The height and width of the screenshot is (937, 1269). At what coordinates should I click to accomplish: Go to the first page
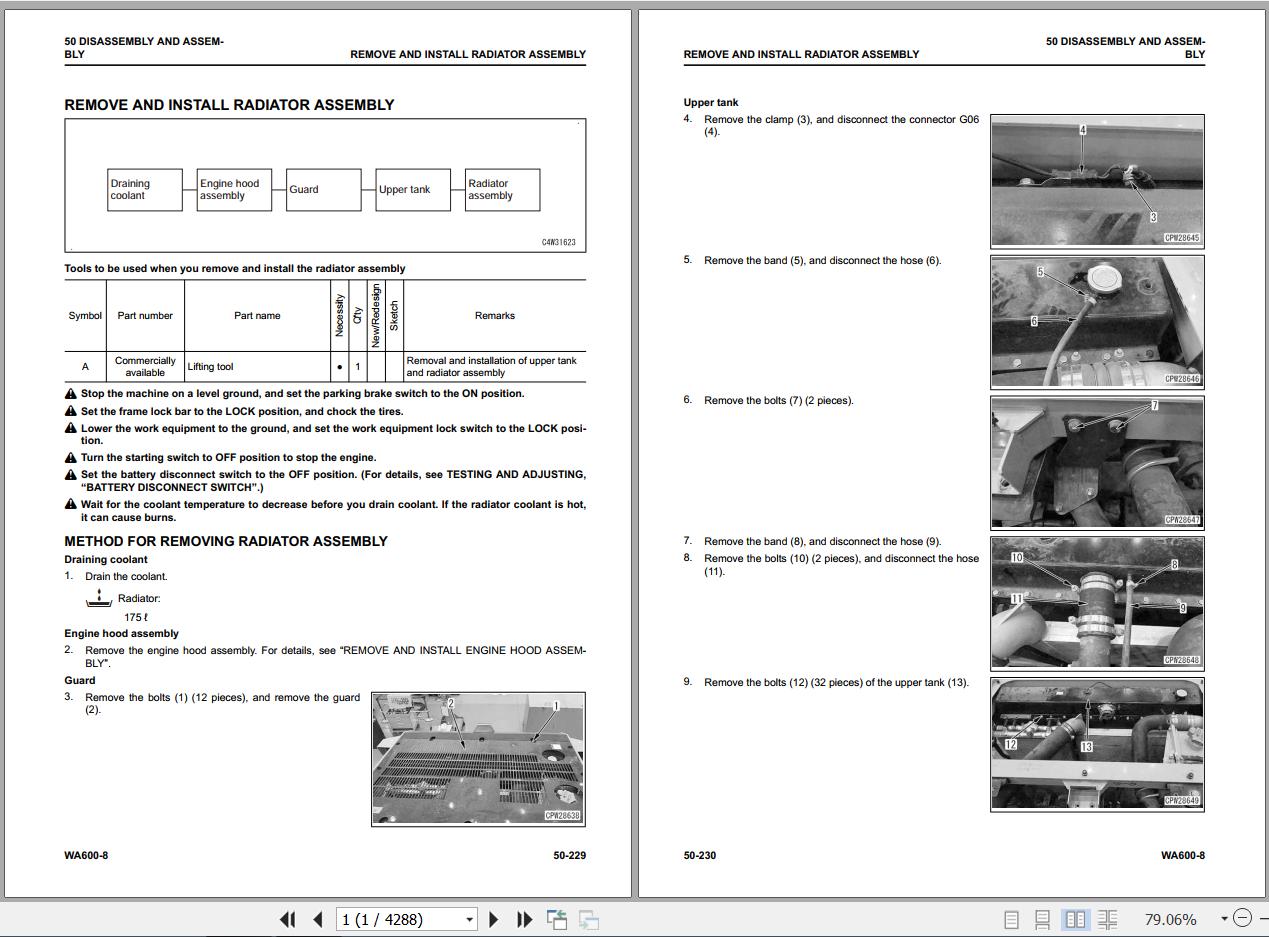point(287,919)
